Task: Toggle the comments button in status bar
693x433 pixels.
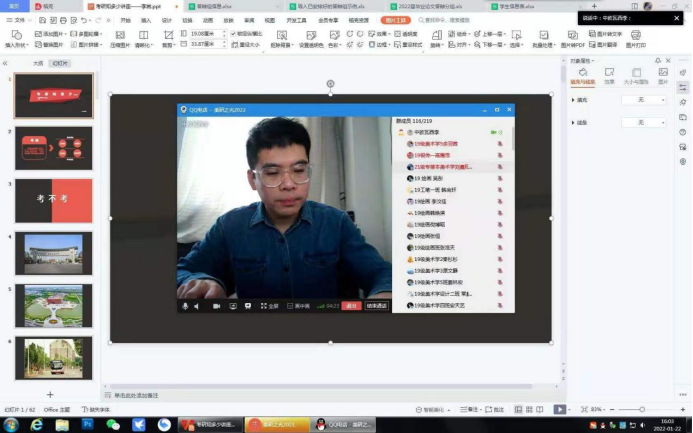Action: pos(495,410)
